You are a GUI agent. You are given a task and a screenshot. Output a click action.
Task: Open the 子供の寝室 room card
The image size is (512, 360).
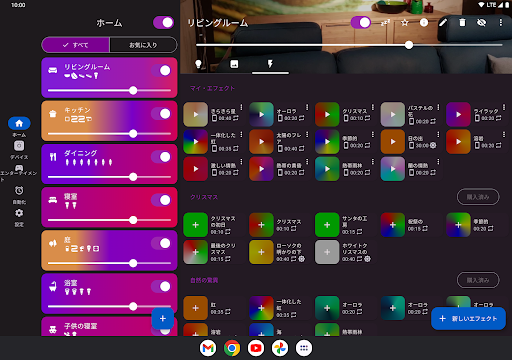[109, 326]
